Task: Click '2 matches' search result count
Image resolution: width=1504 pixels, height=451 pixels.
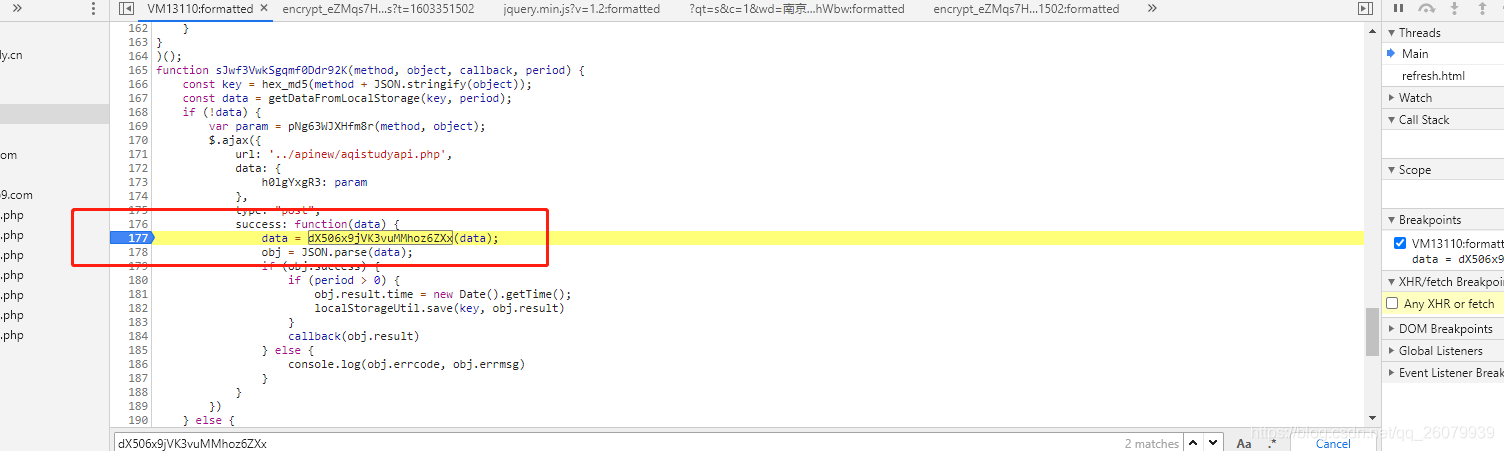Action: (x=1152, y=443)
